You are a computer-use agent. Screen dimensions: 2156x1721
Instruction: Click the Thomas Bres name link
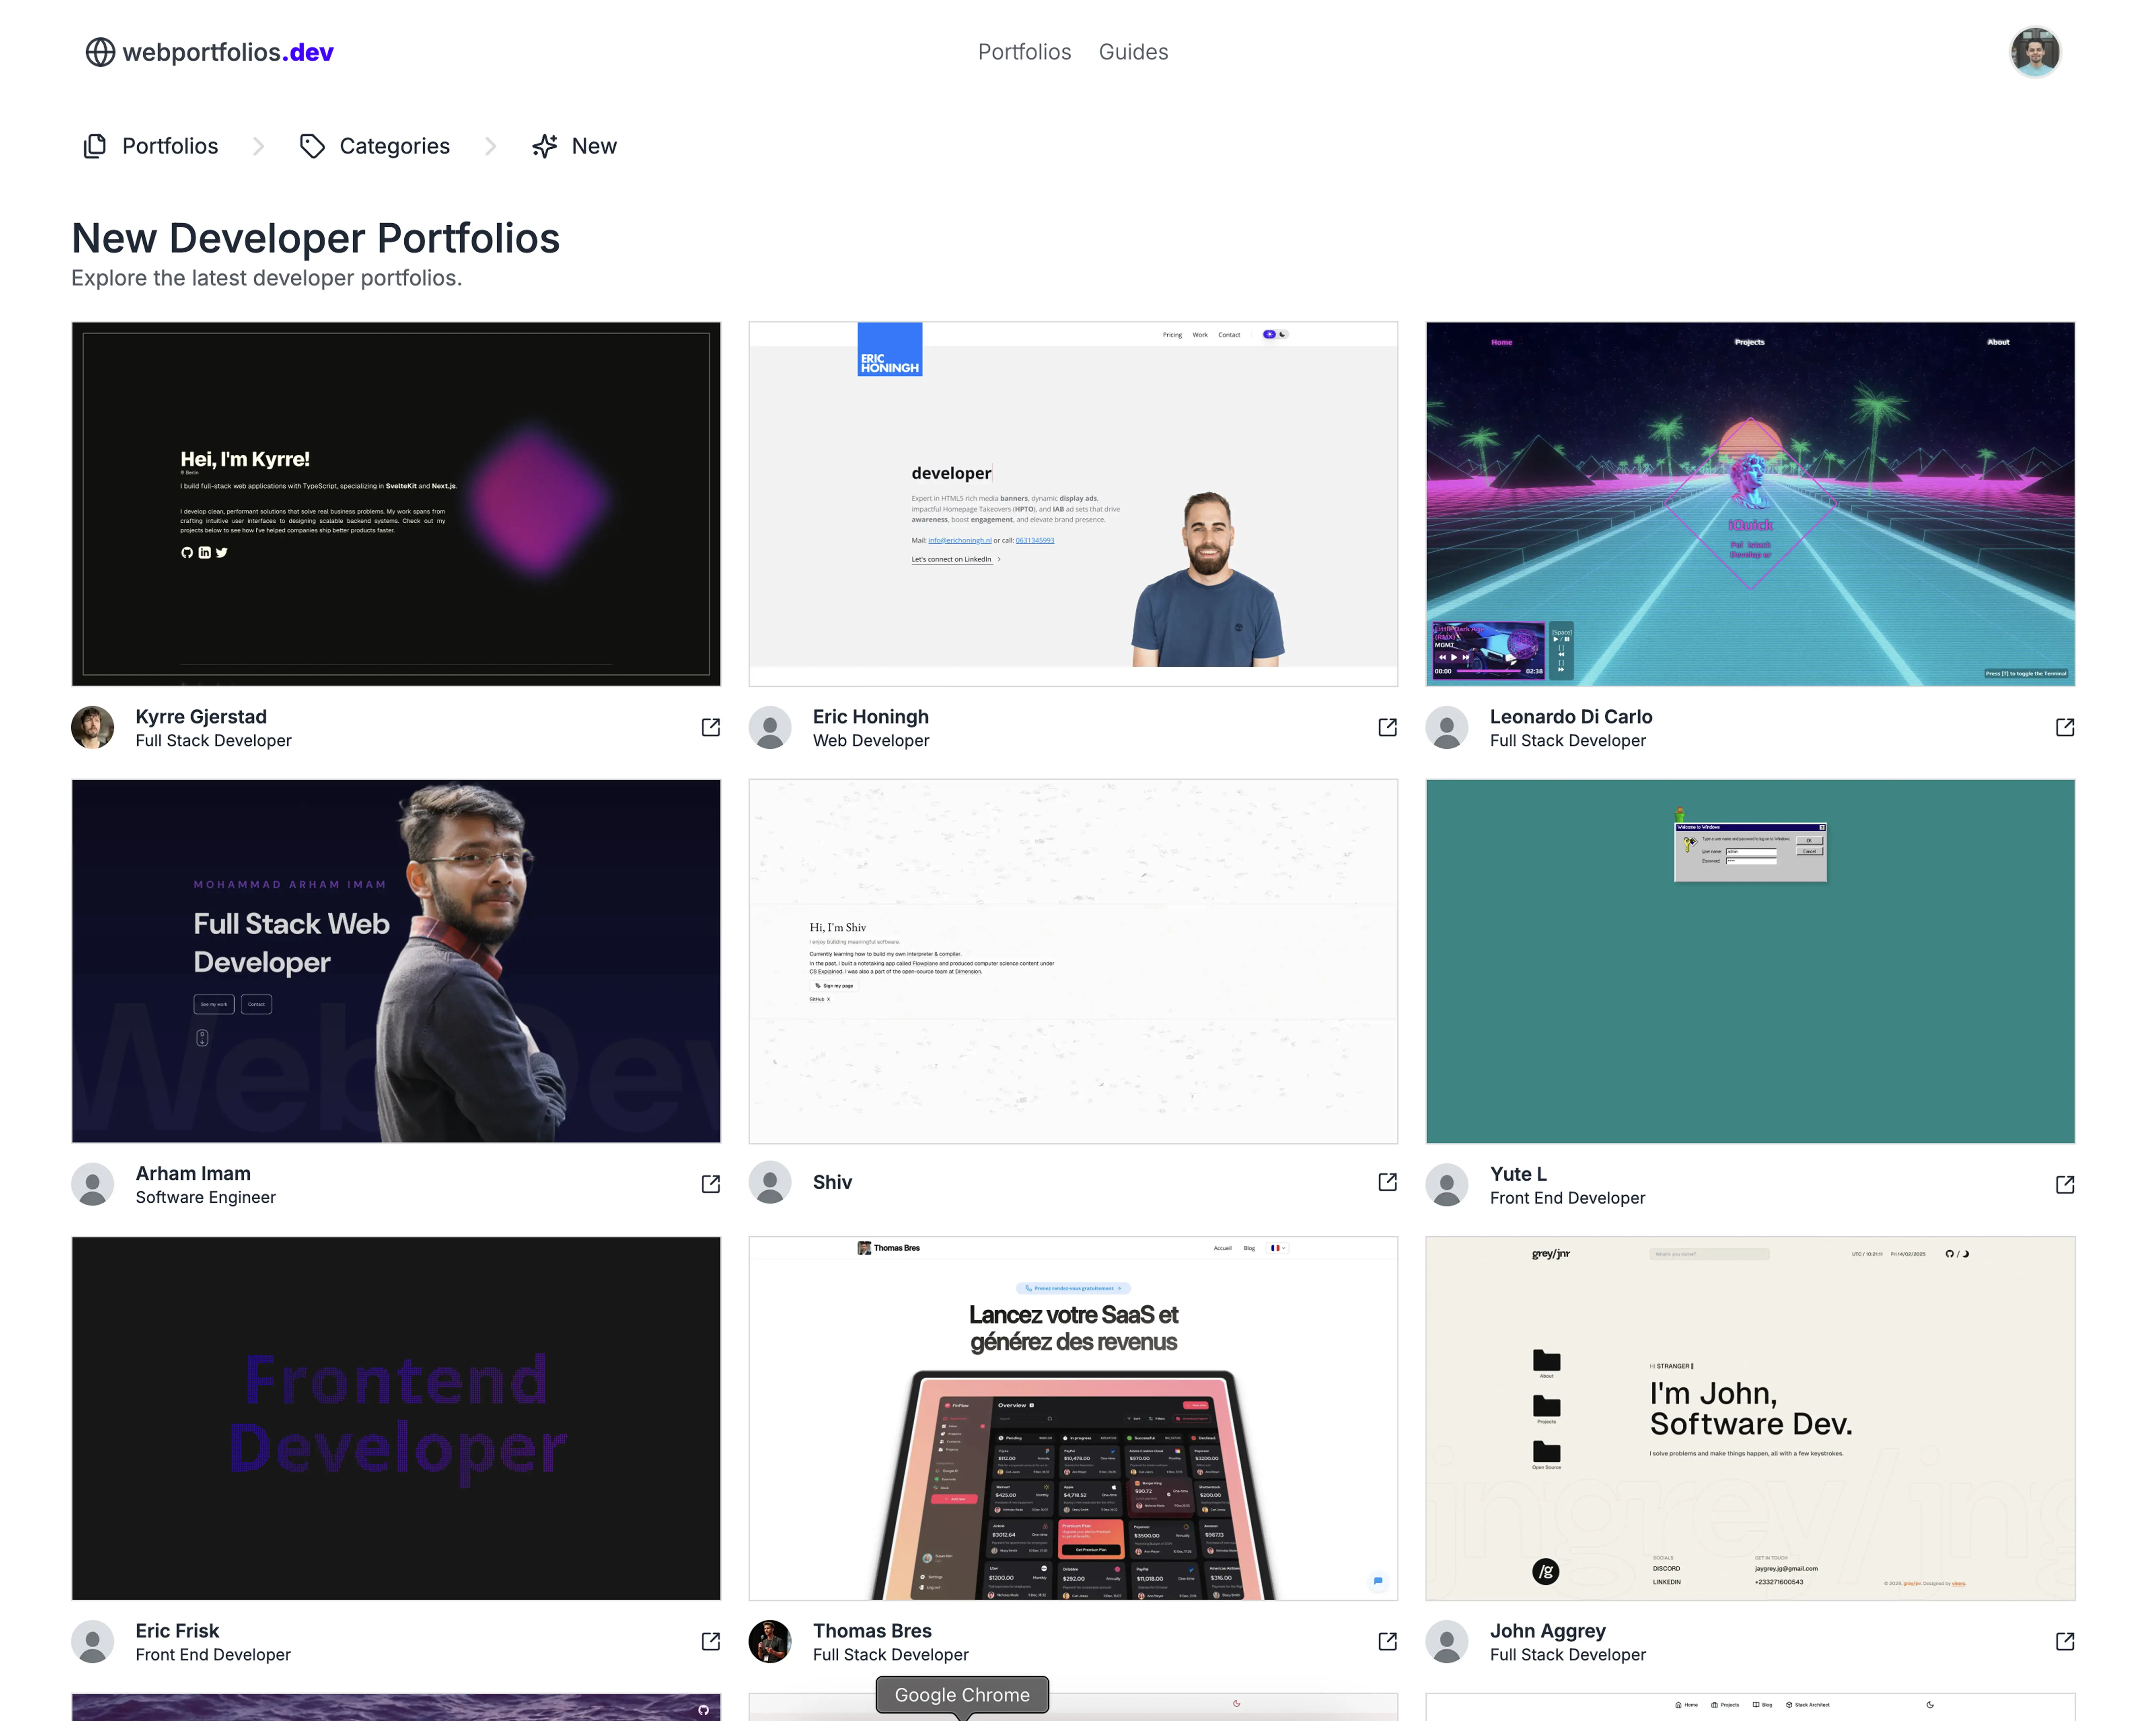point(872,1631)
